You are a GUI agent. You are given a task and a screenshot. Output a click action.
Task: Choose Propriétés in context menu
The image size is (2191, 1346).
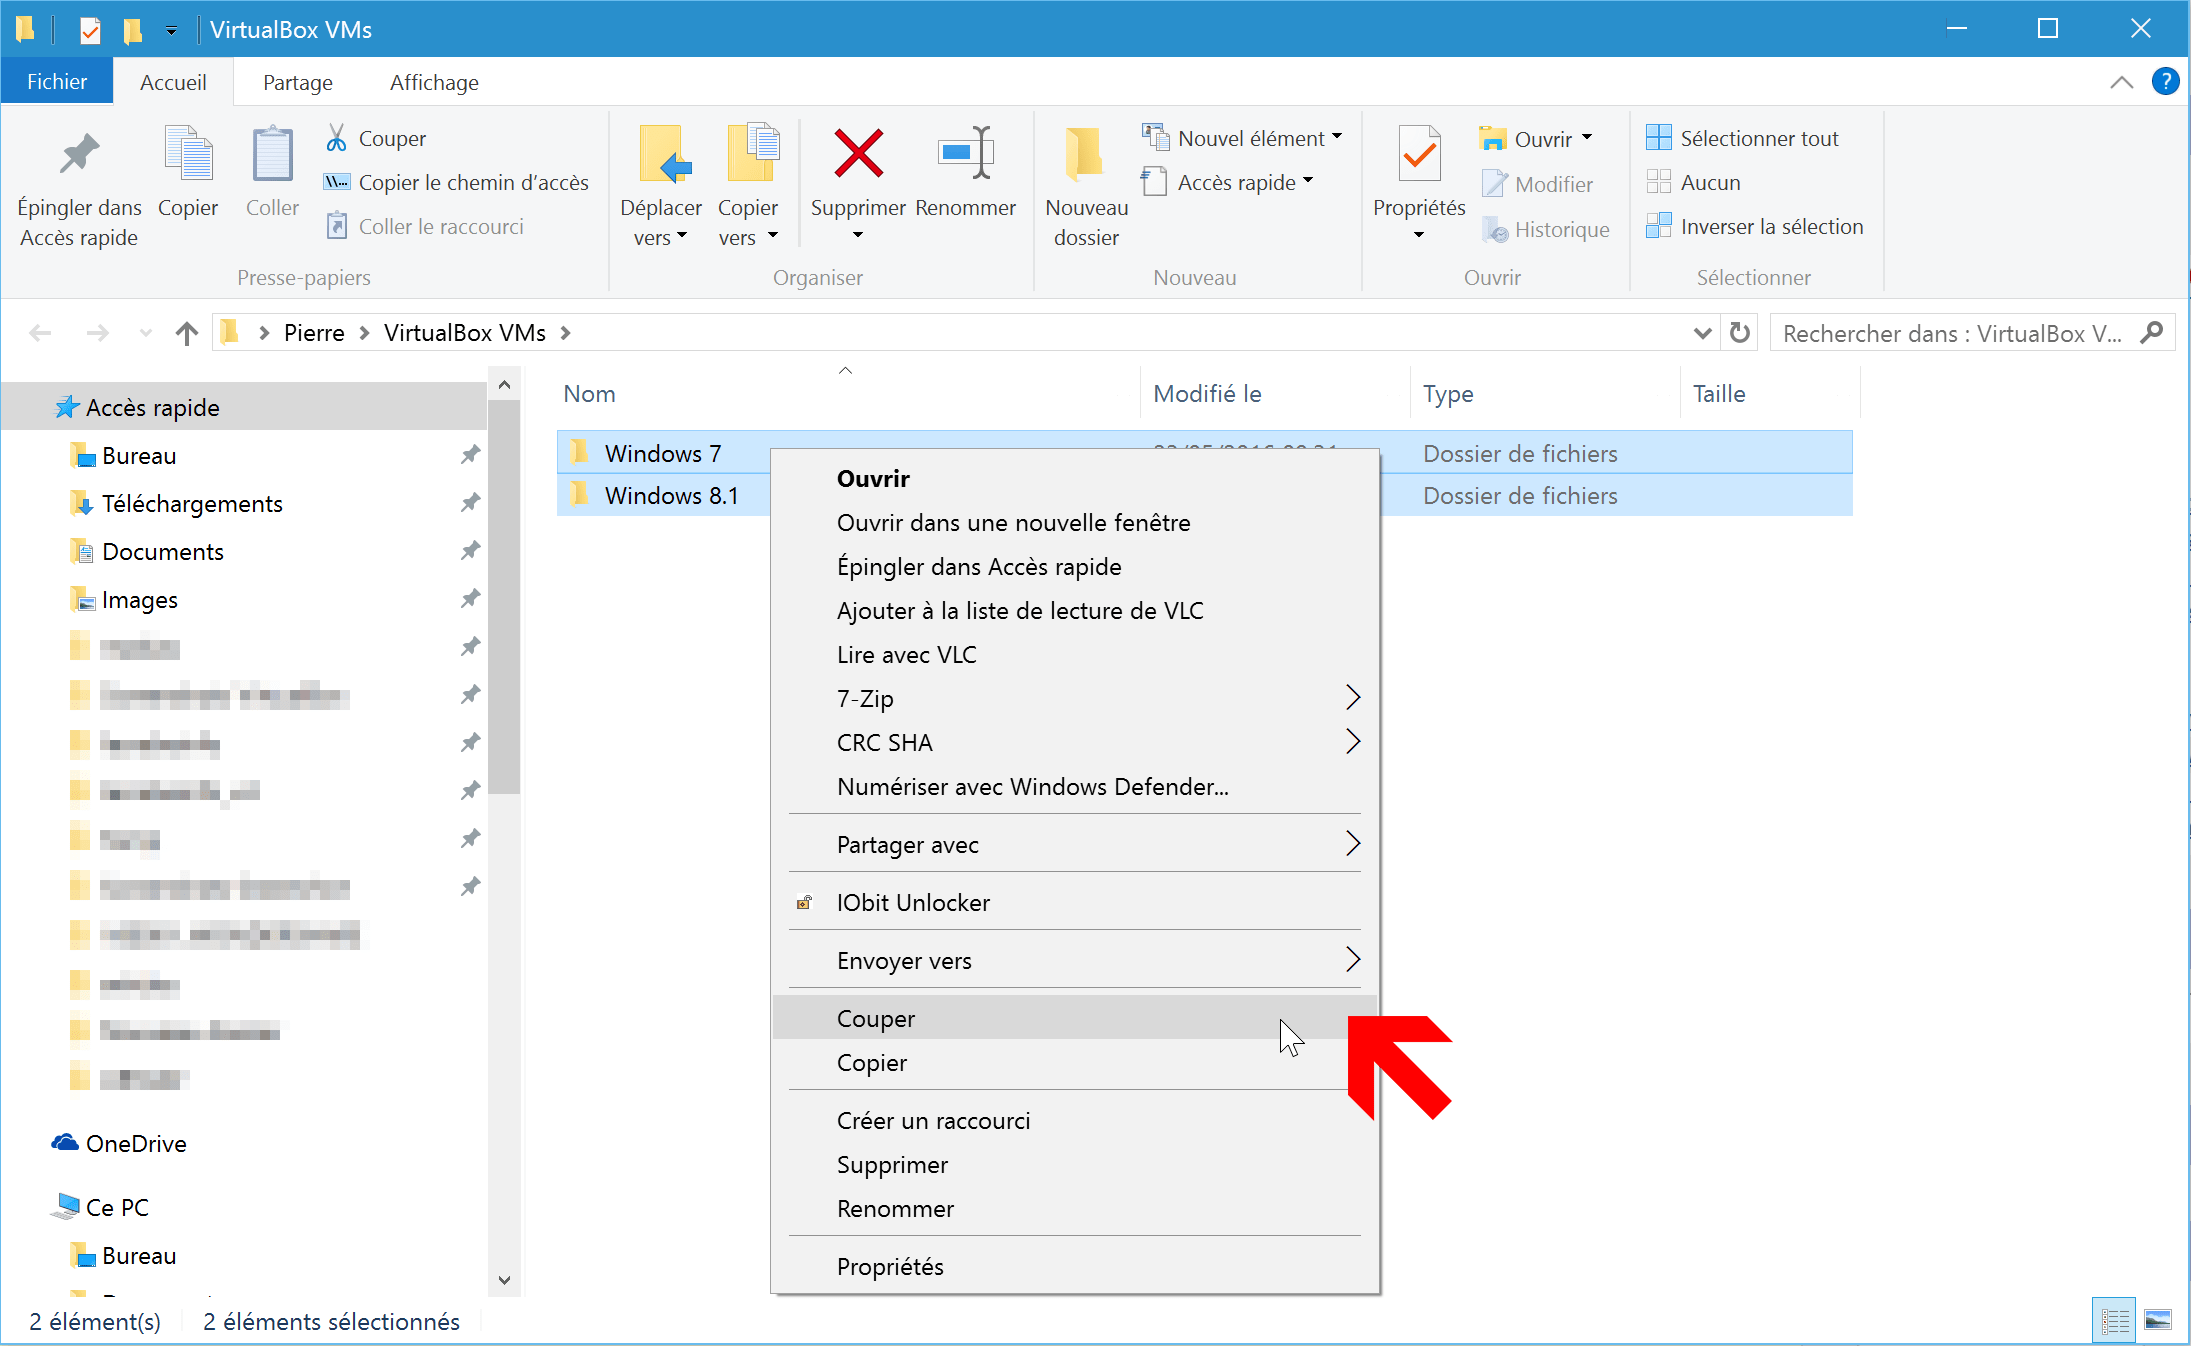click(x=1075, y=1266)
